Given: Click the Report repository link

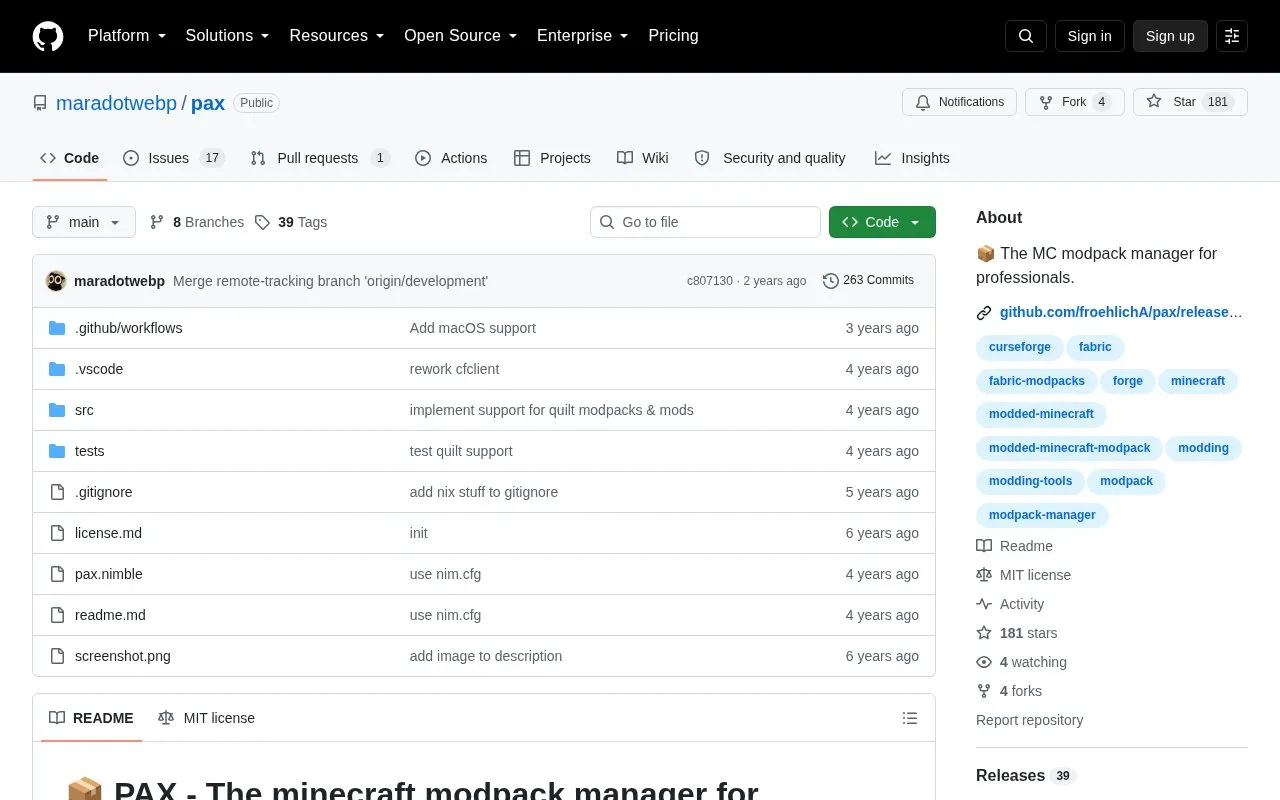Looking at the screenshot, I should (x=1029, y=720).
